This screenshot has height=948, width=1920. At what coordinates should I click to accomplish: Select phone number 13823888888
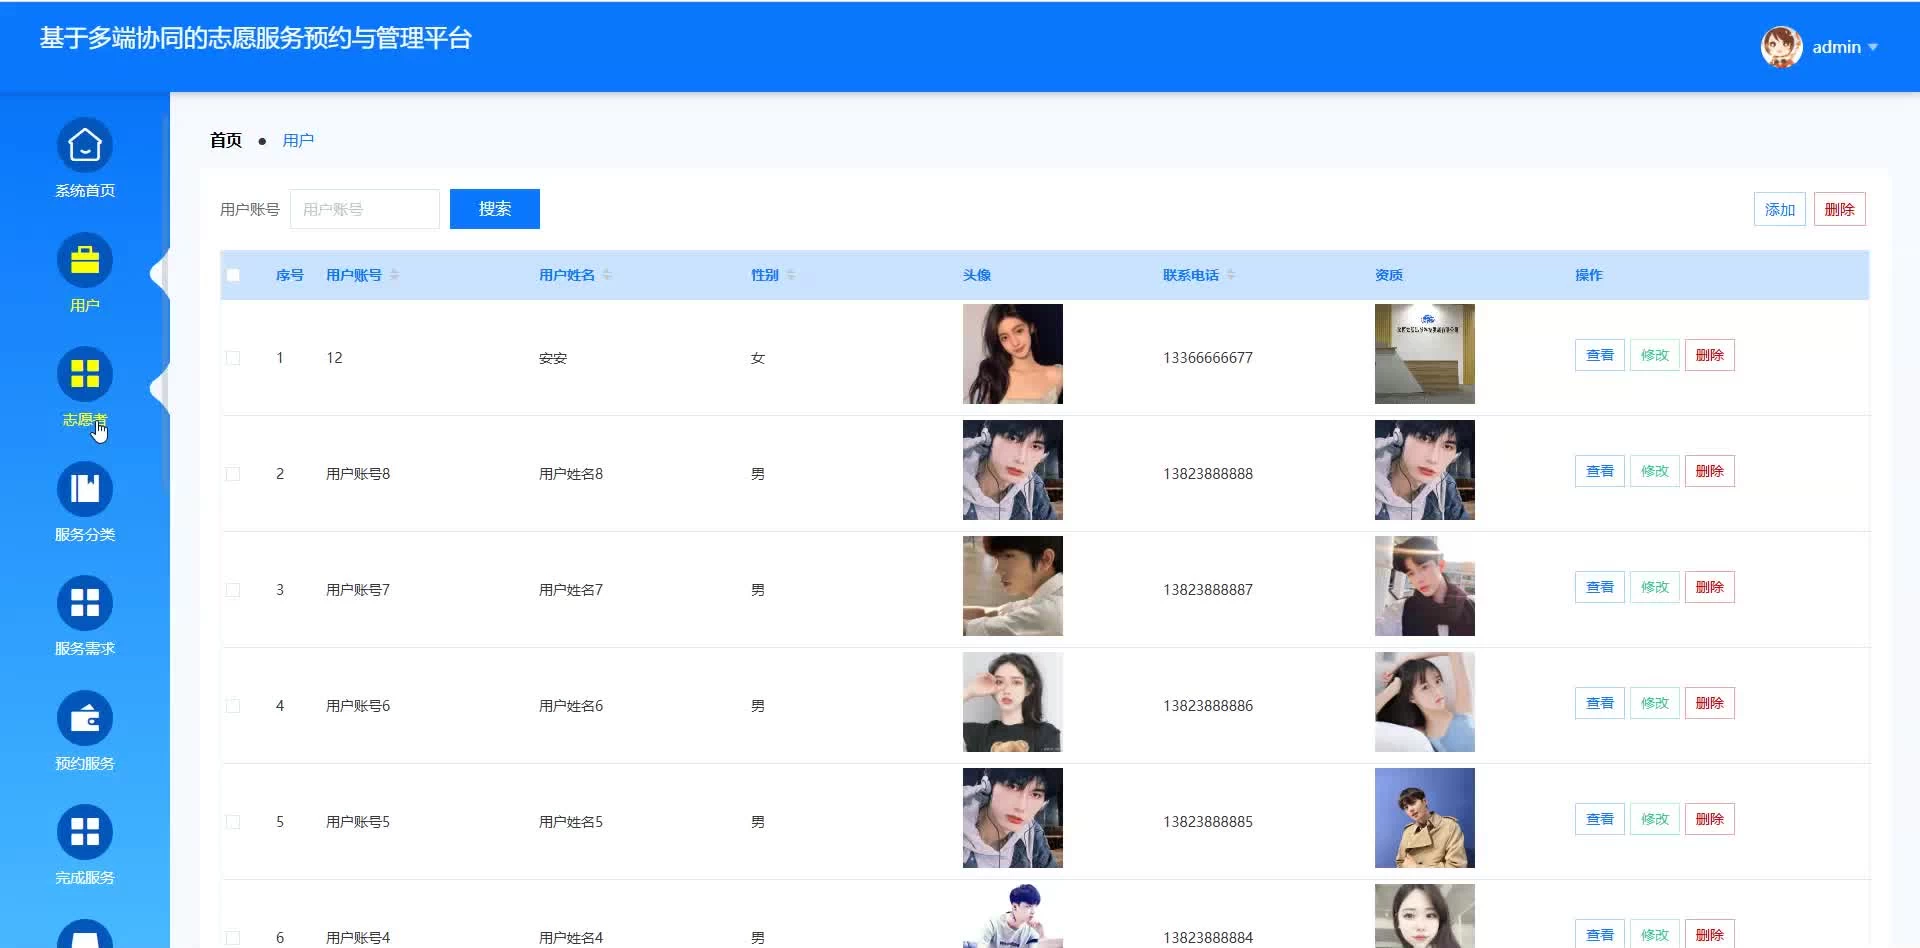pyautogui.click(x=1208, y=474)
